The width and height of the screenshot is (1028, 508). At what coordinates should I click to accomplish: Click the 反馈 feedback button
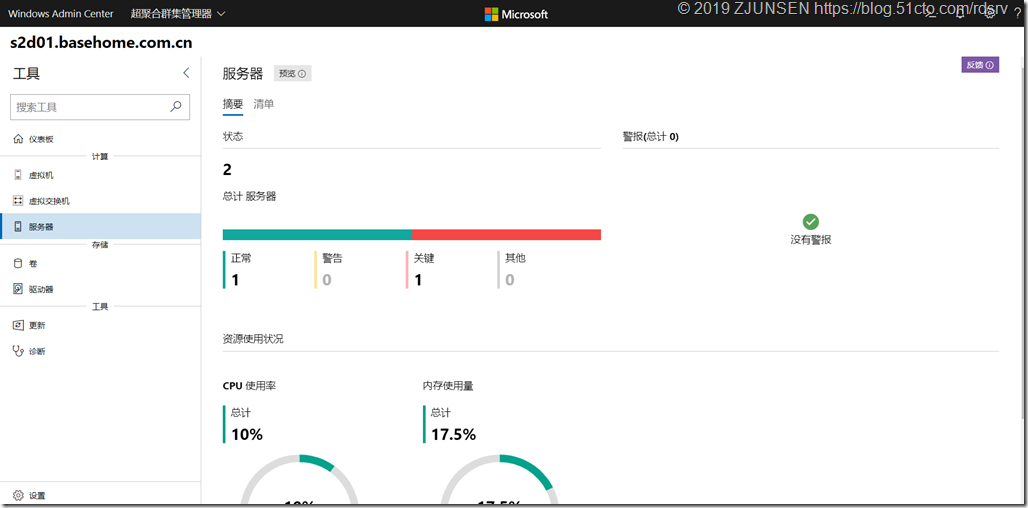980,65
